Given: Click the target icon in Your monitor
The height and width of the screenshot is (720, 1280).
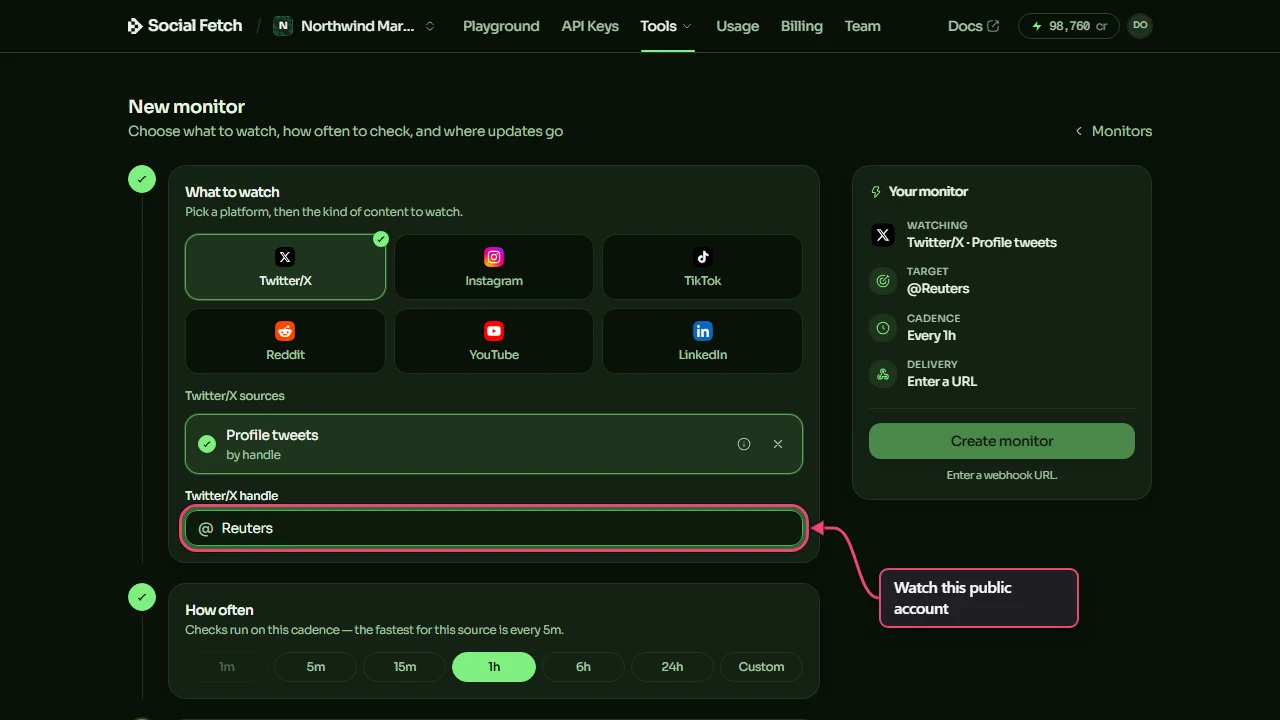Looking at the screenshot, I should (883, 281).
